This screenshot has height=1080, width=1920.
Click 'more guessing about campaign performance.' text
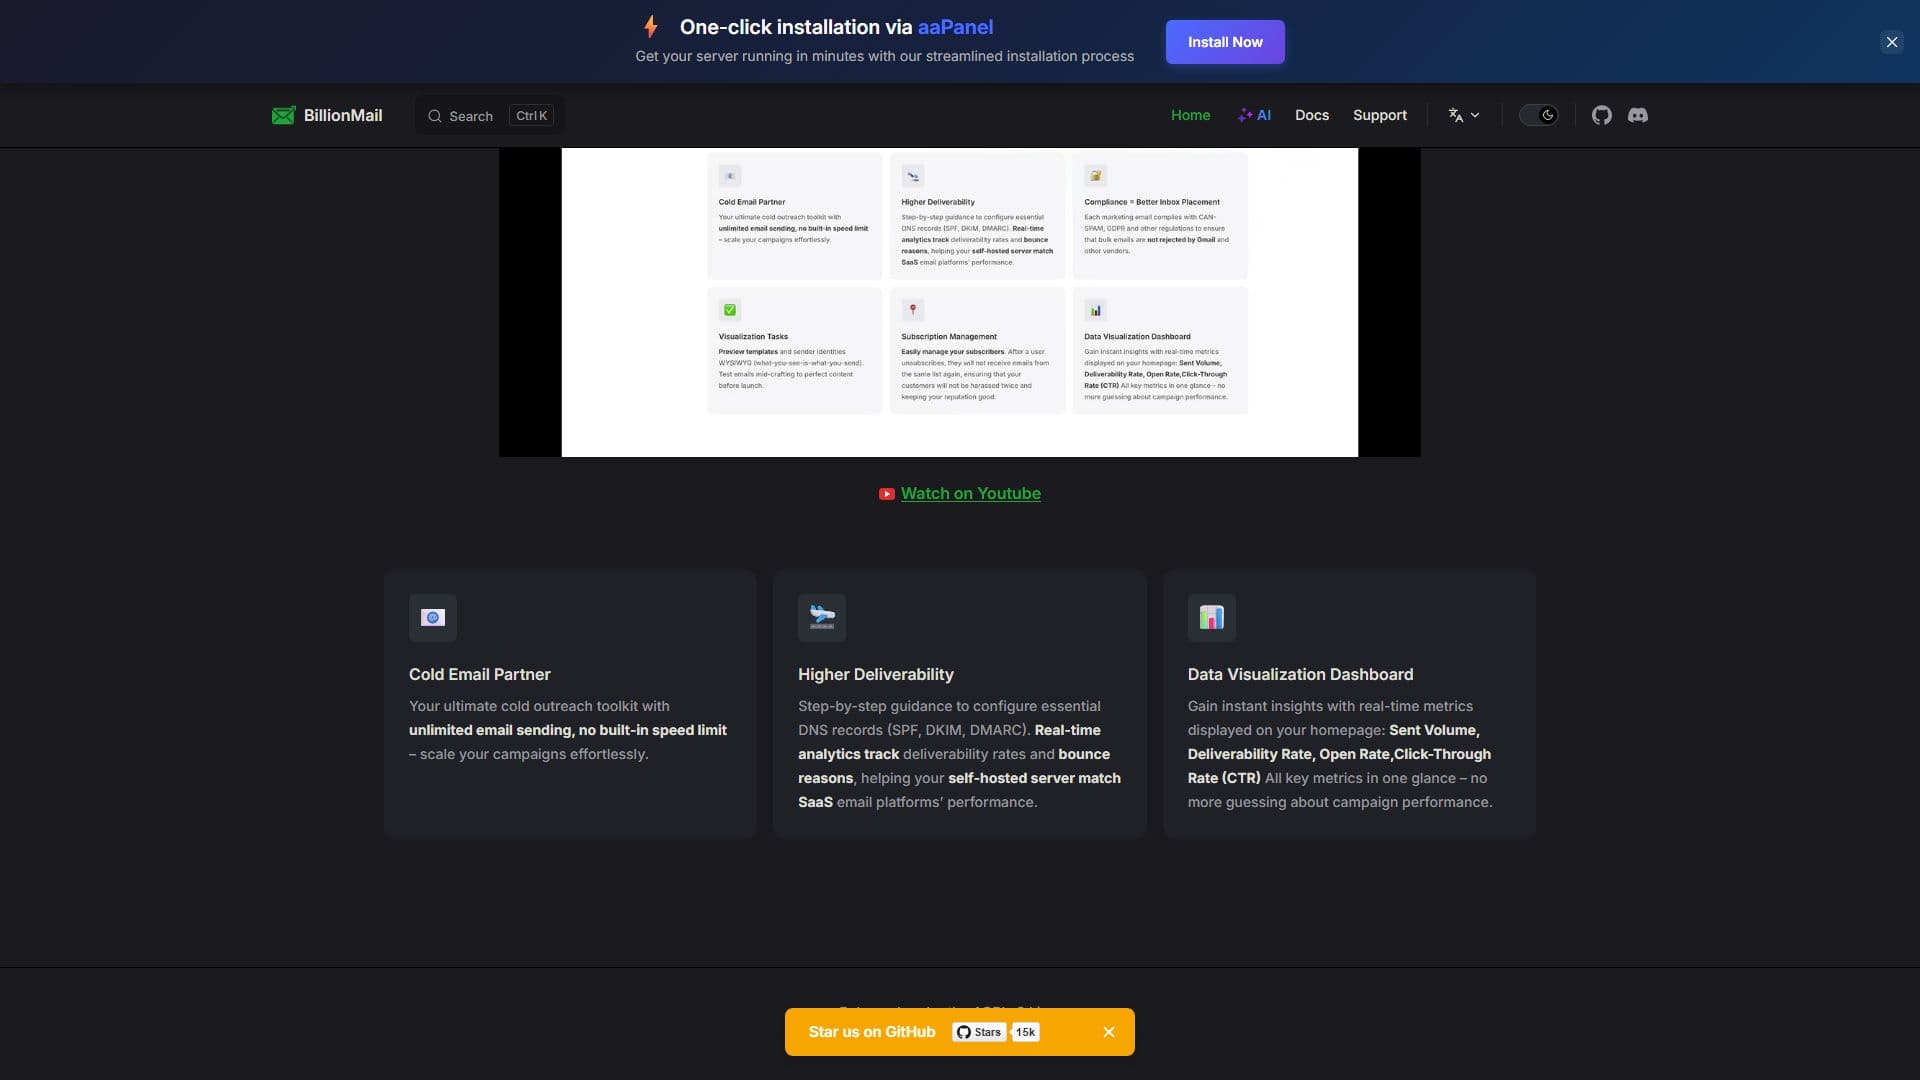pyautogui.click(x=1340, y=802)
